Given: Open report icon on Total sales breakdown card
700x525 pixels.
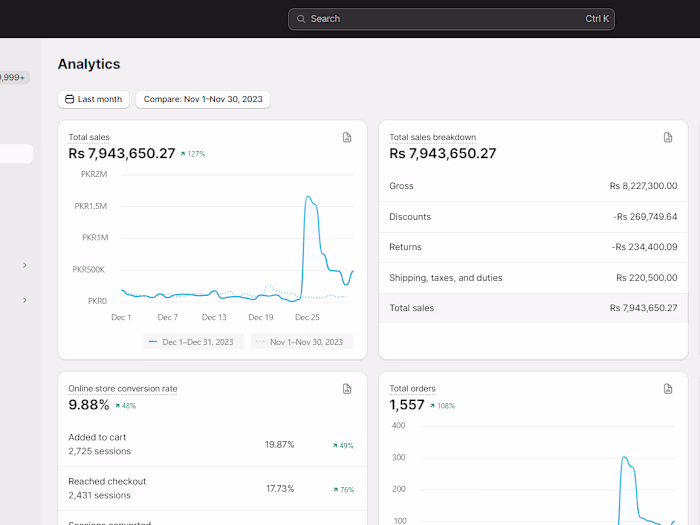Looking at the screenshot, I should pos(668,138).
